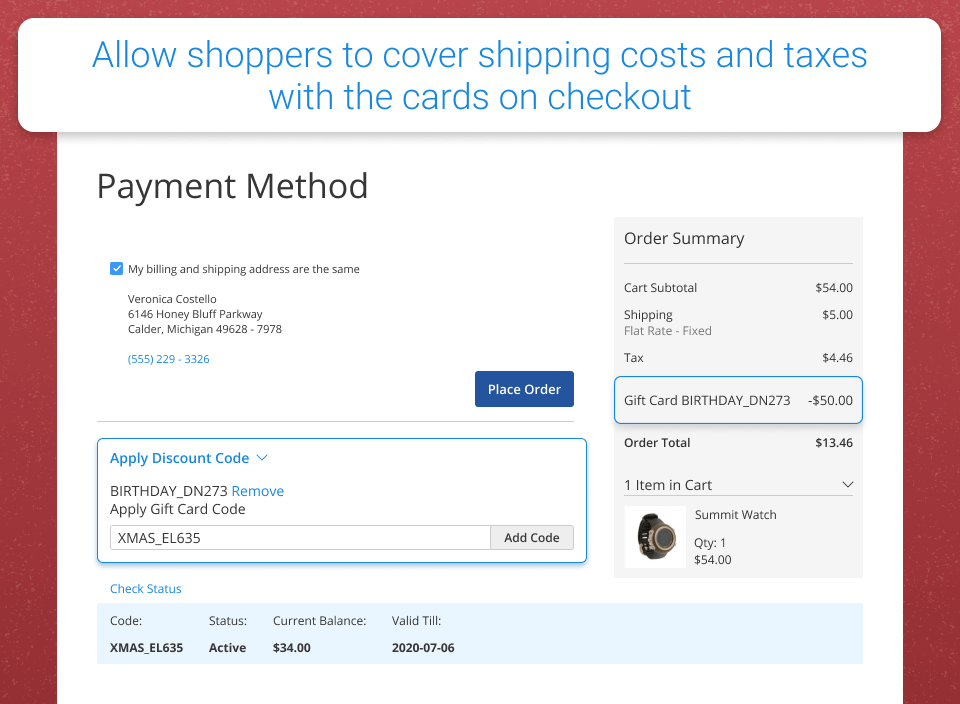Click the Gift Card BIRTHDAY_DN273 summary row
The height and width of the screenshot is (704, 960).
(x=738, y=400)
